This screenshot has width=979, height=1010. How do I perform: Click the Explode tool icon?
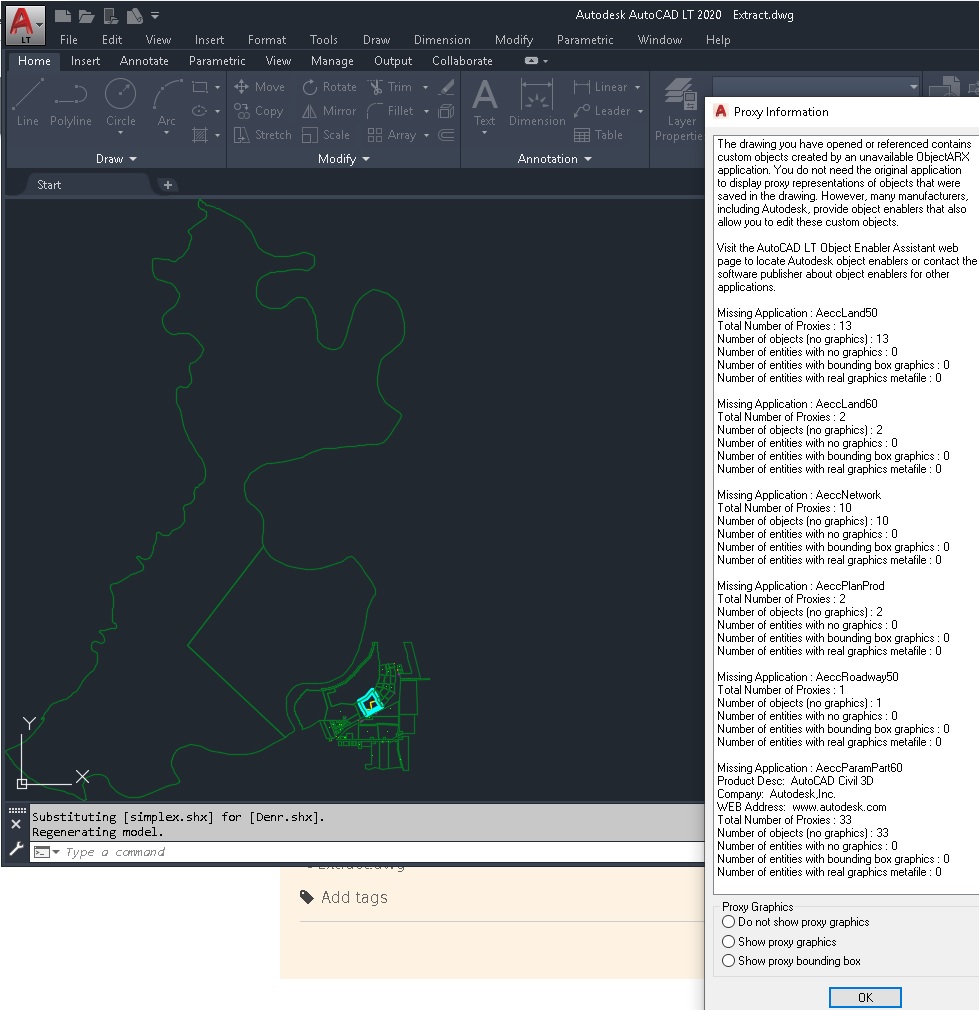[446, 111]
